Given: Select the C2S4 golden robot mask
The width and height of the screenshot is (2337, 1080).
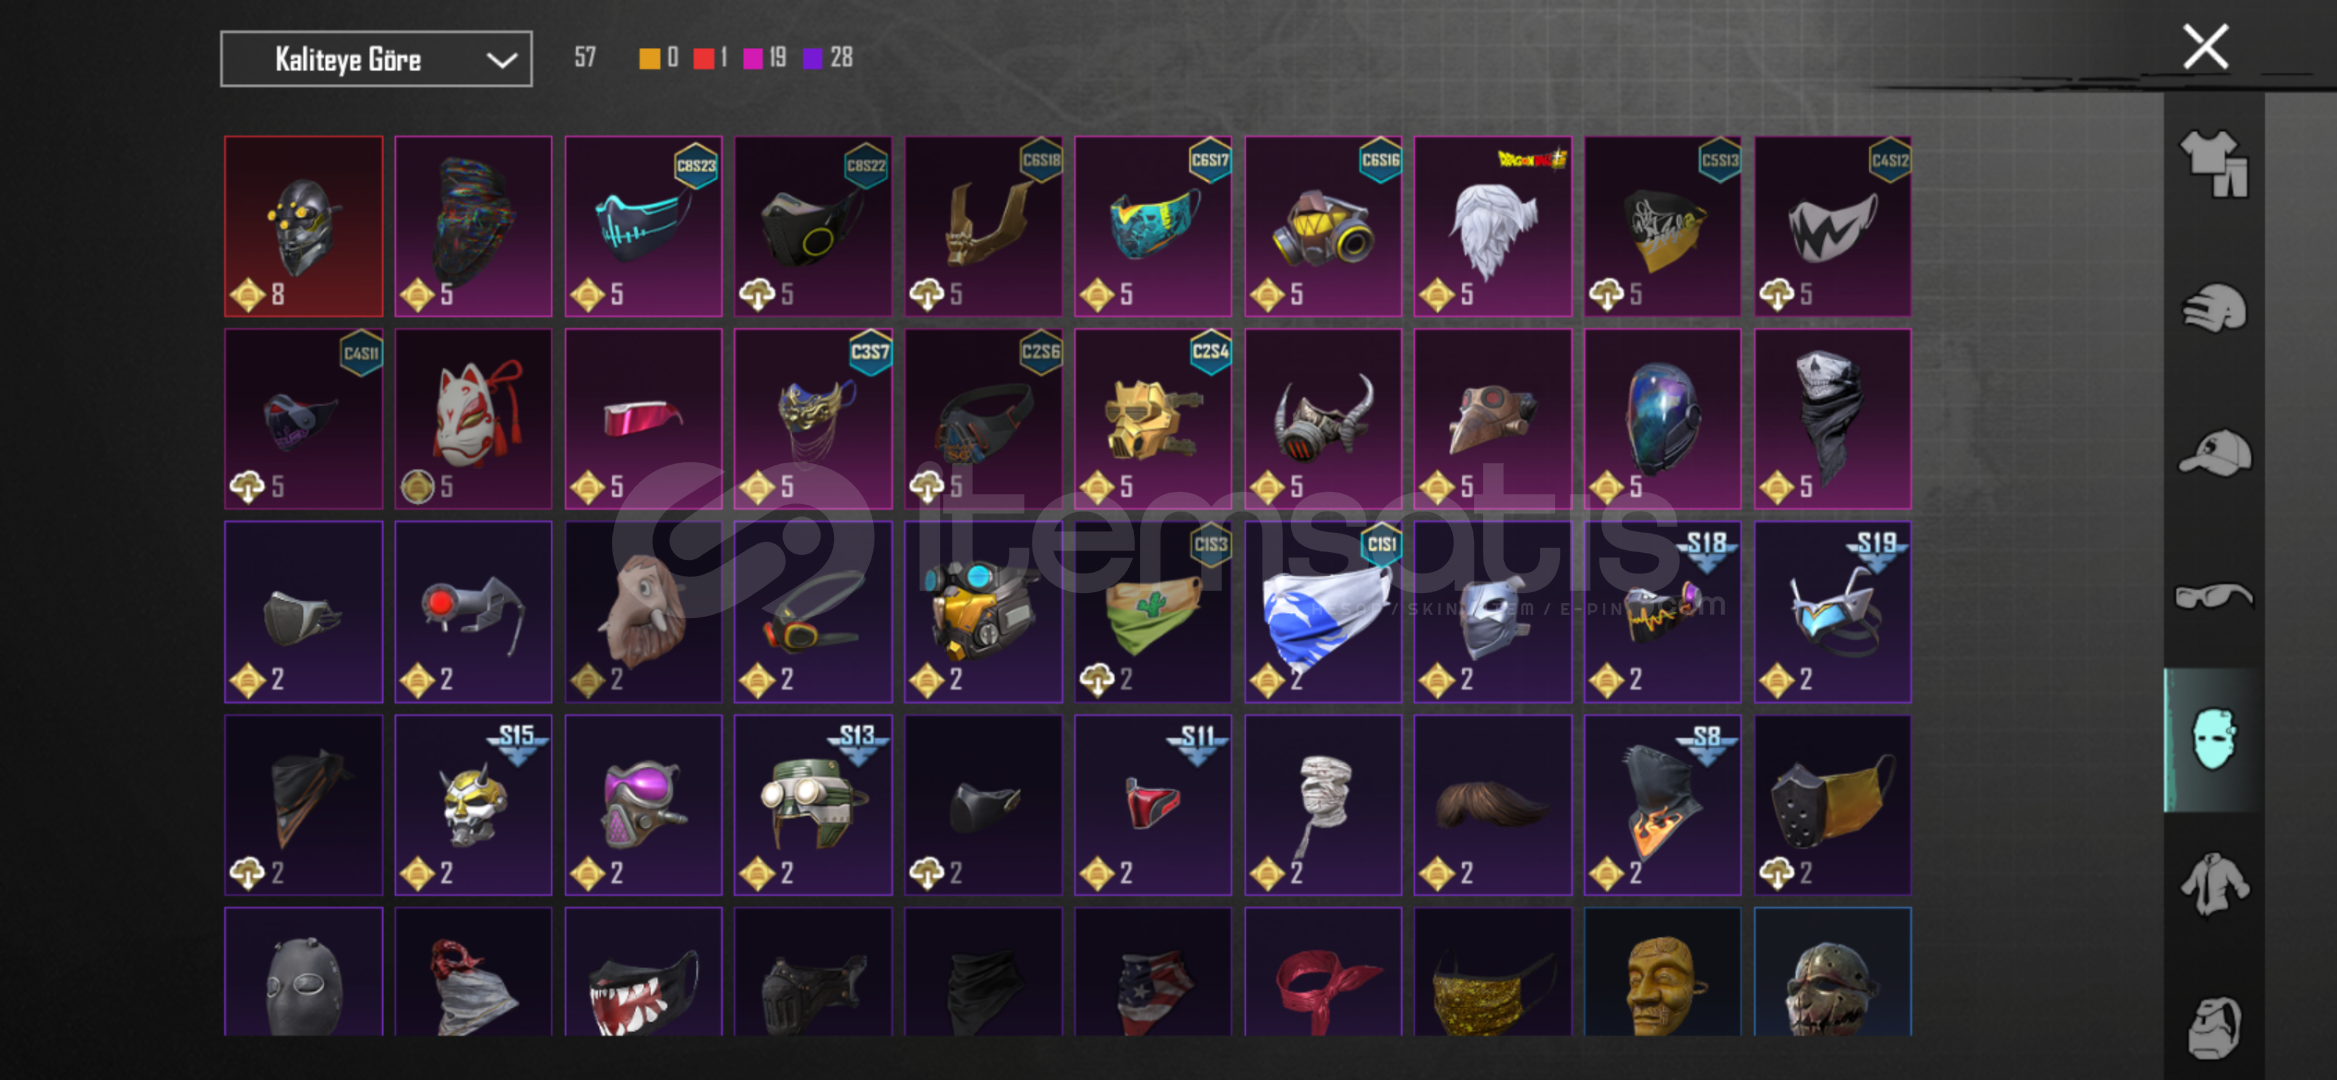Looking at the screenshot, I should 1153,419.
